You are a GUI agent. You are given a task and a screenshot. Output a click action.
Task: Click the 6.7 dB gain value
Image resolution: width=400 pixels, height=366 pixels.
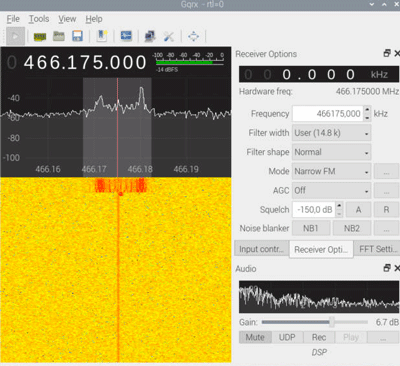click(387, 322)
